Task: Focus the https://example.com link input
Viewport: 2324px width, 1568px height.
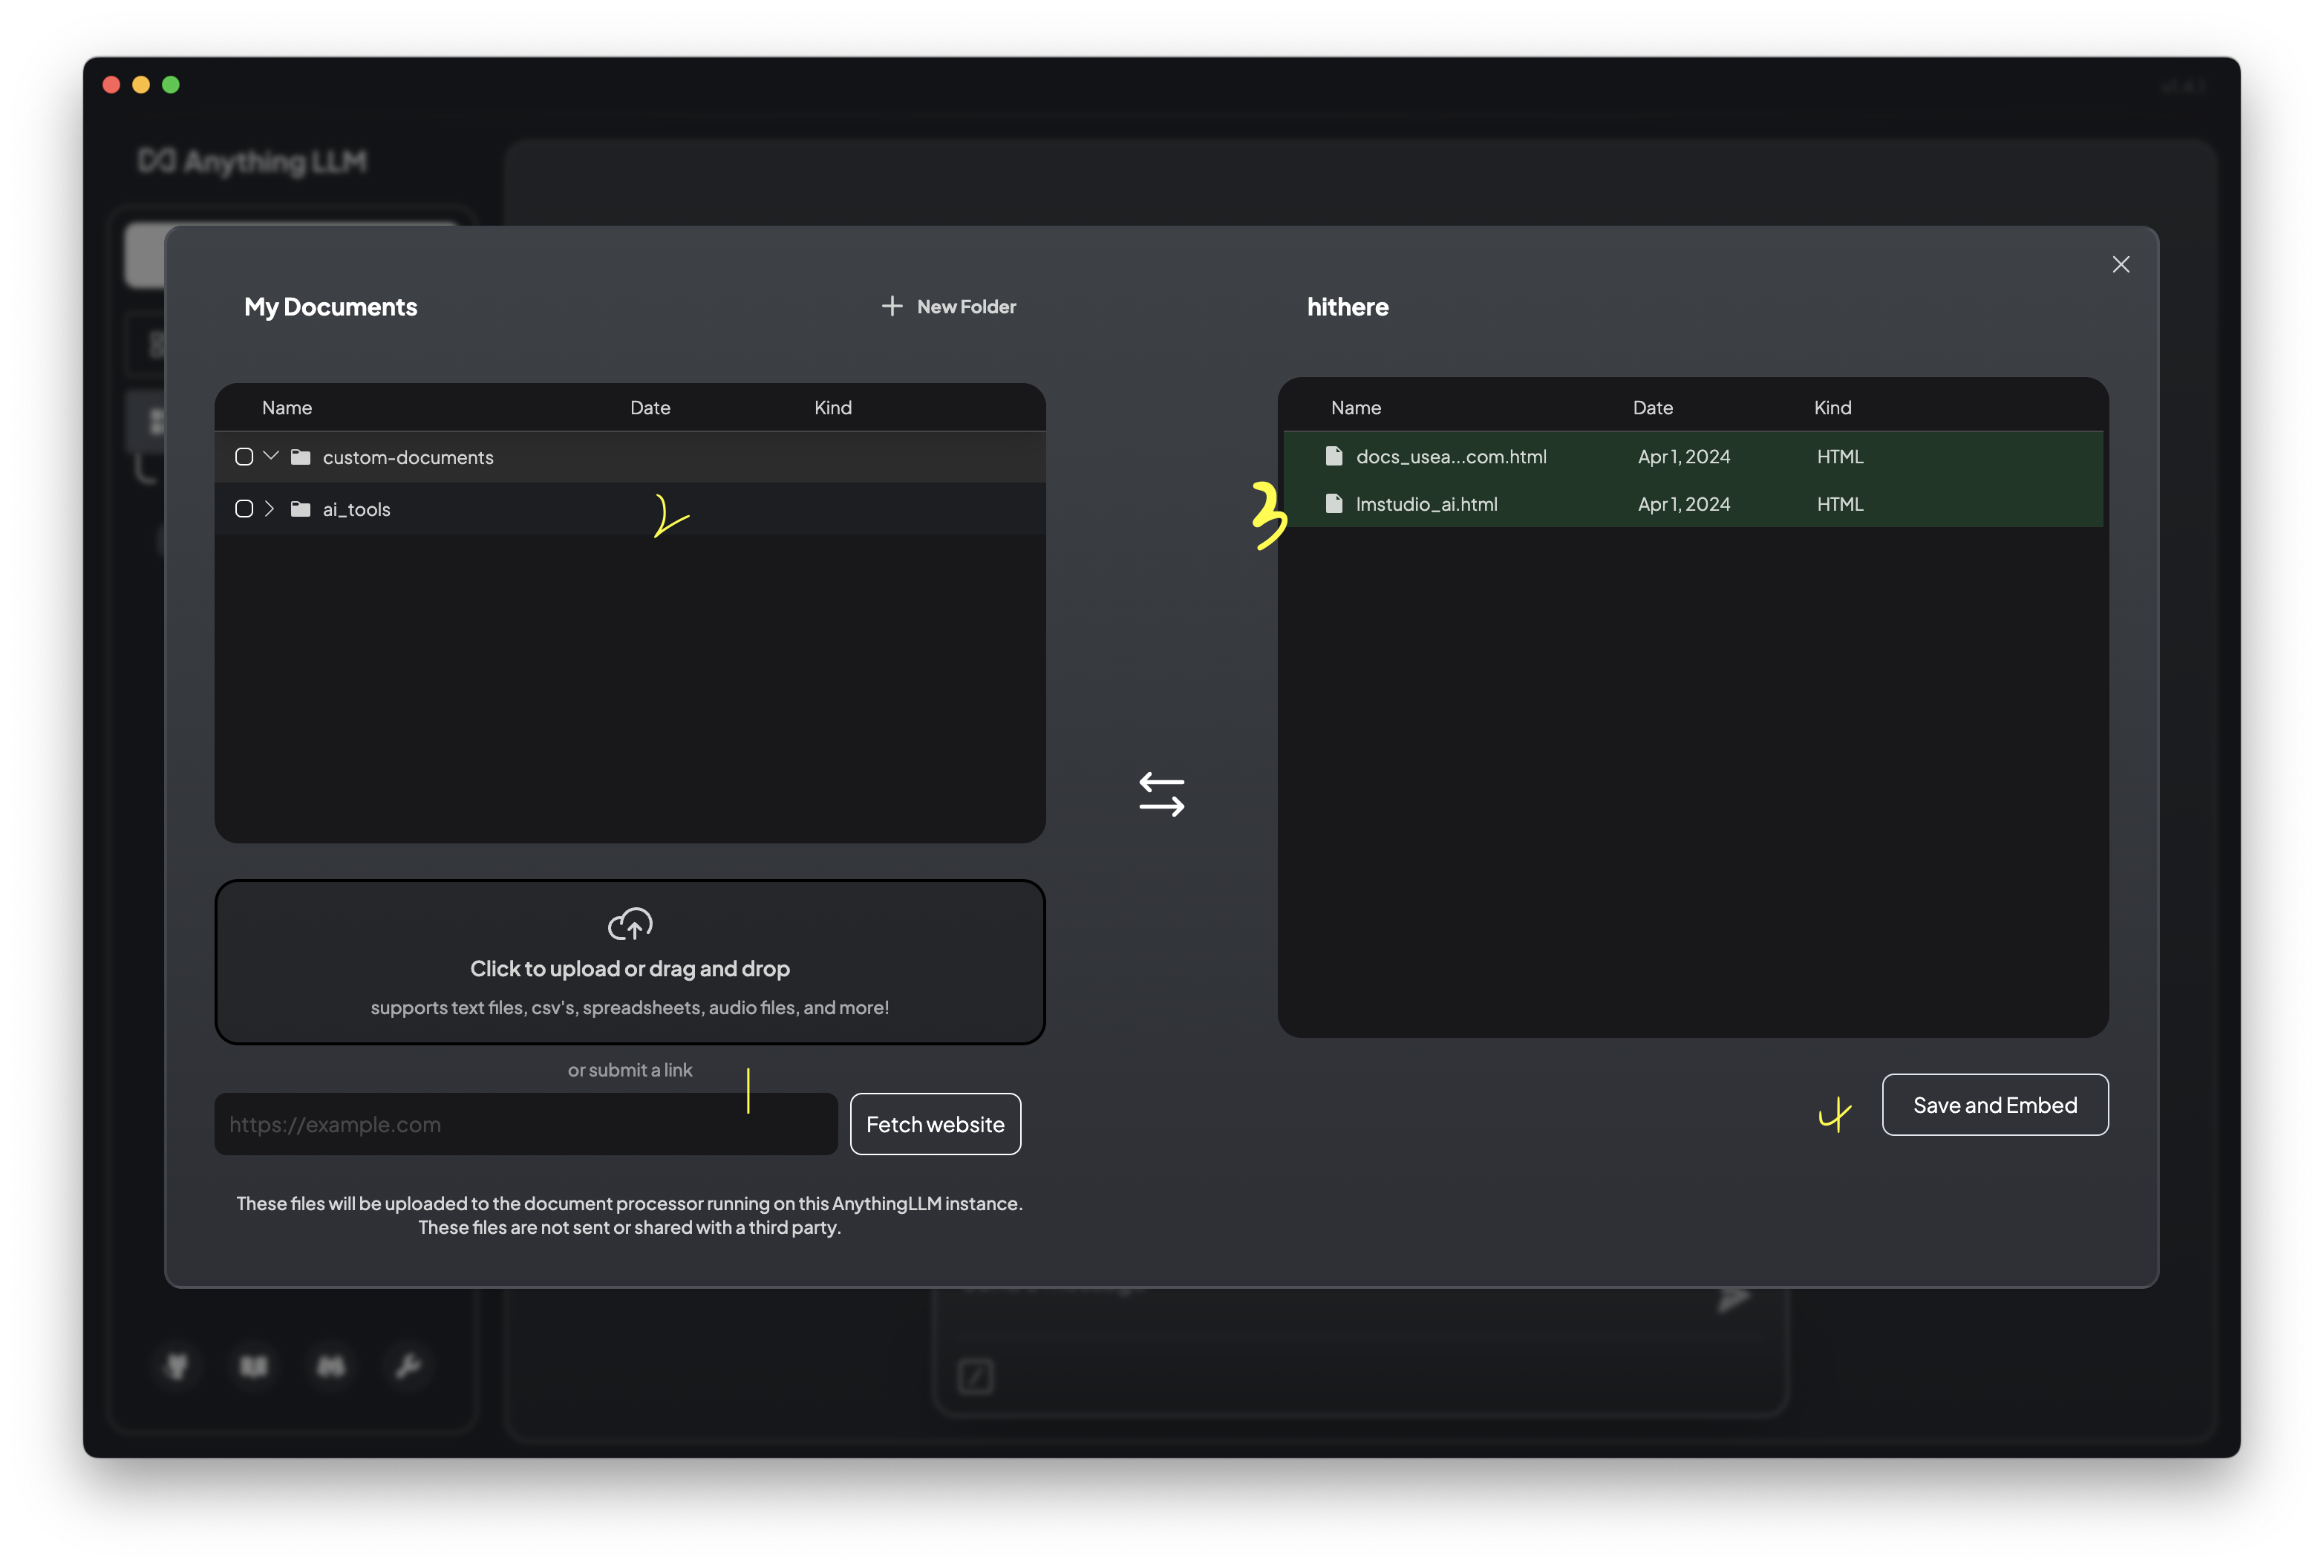Action: coord(526,1124)
